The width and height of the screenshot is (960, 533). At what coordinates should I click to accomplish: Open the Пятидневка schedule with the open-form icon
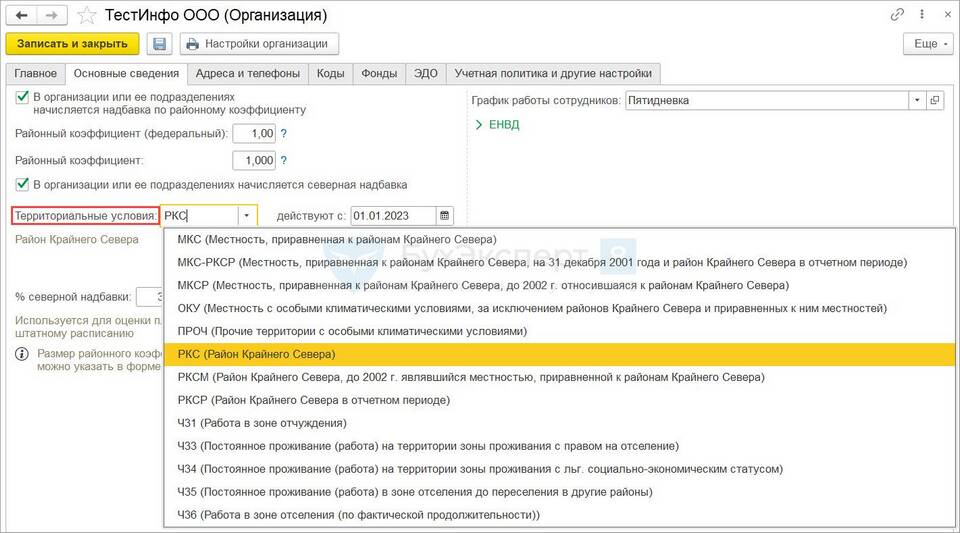pos(935,100)
